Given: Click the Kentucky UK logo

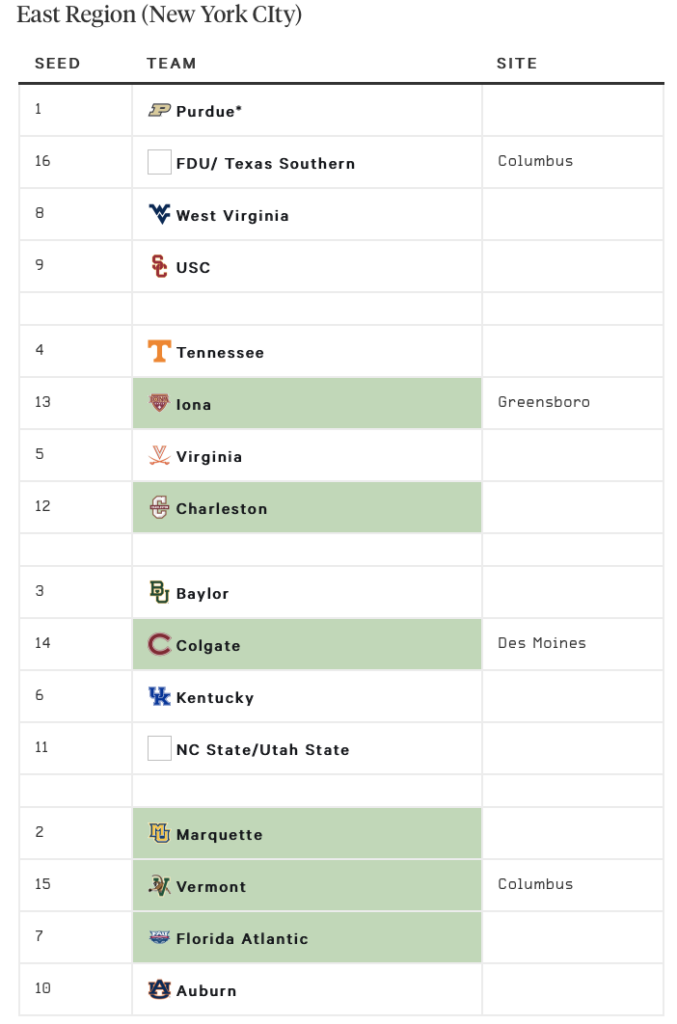Looking at the screenshot, I should point(159,696).
